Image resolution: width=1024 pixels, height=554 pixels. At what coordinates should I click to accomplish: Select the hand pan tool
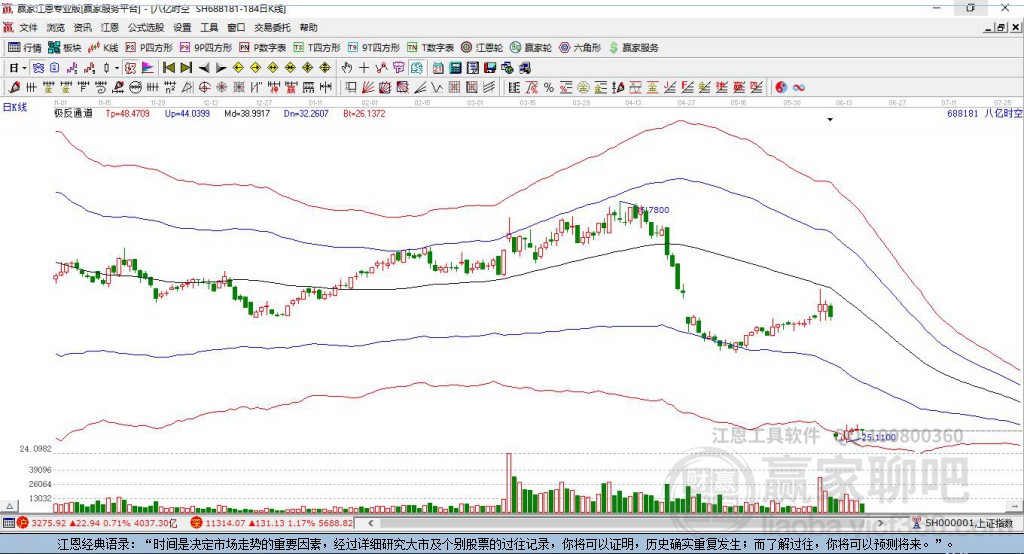click(346, 68)
